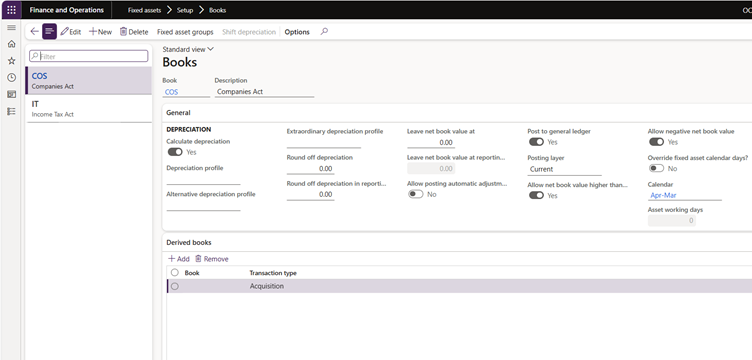Open Workspaces icon in sidebar
752x360 pixels.
pos(12,94)
